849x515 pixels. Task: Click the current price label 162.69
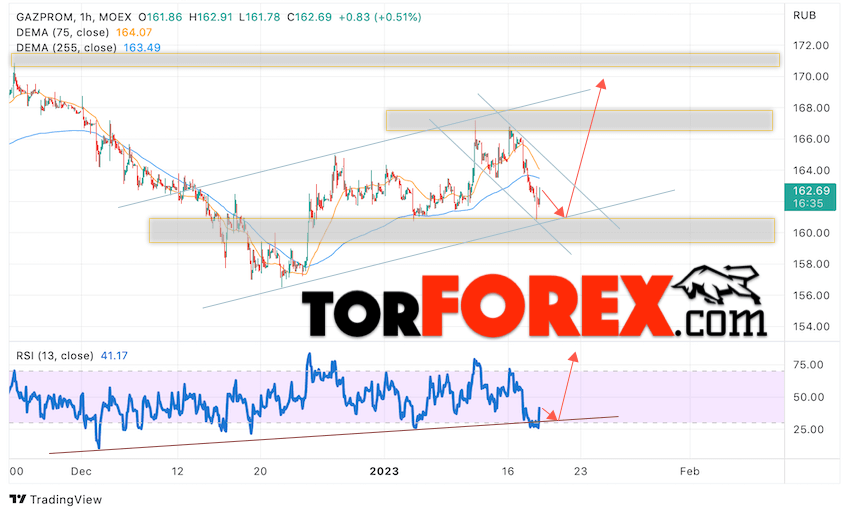click(811, 191)
